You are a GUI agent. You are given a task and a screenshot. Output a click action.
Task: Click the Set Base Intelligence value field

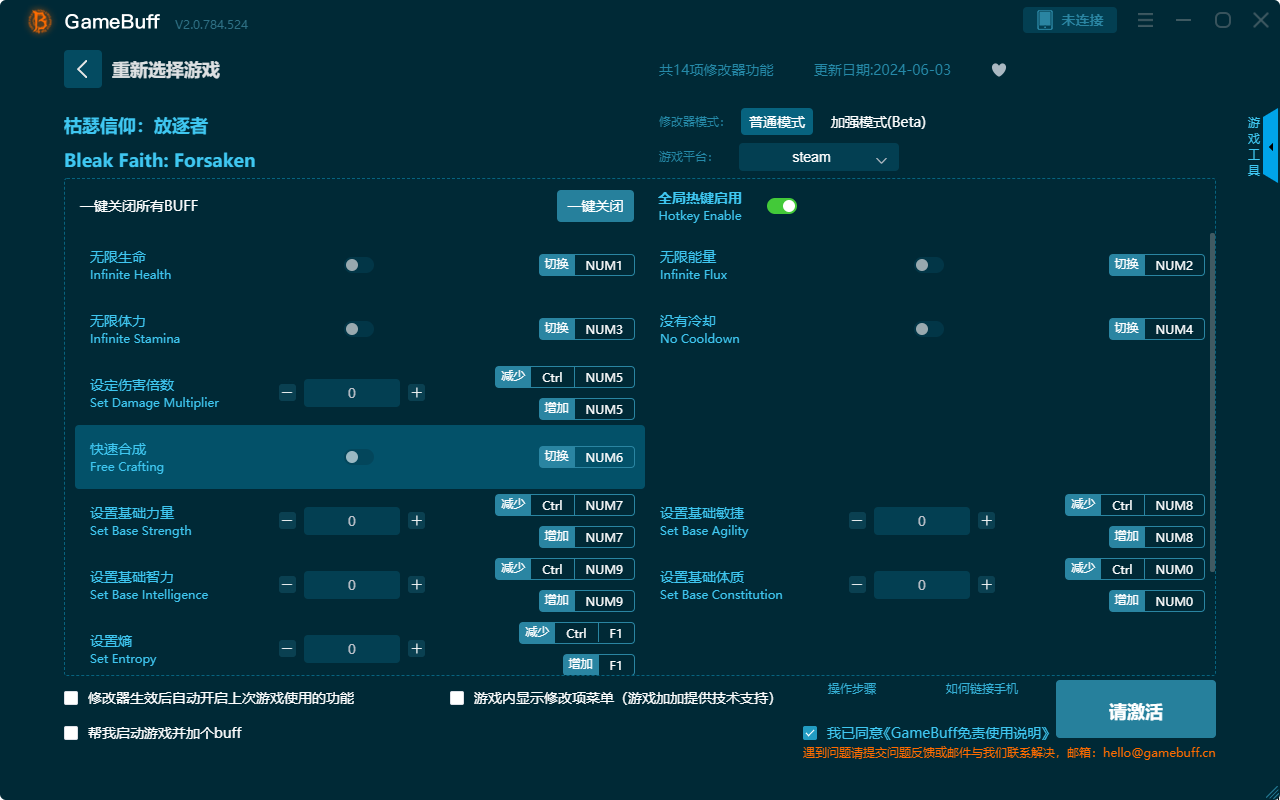[352, 585]
